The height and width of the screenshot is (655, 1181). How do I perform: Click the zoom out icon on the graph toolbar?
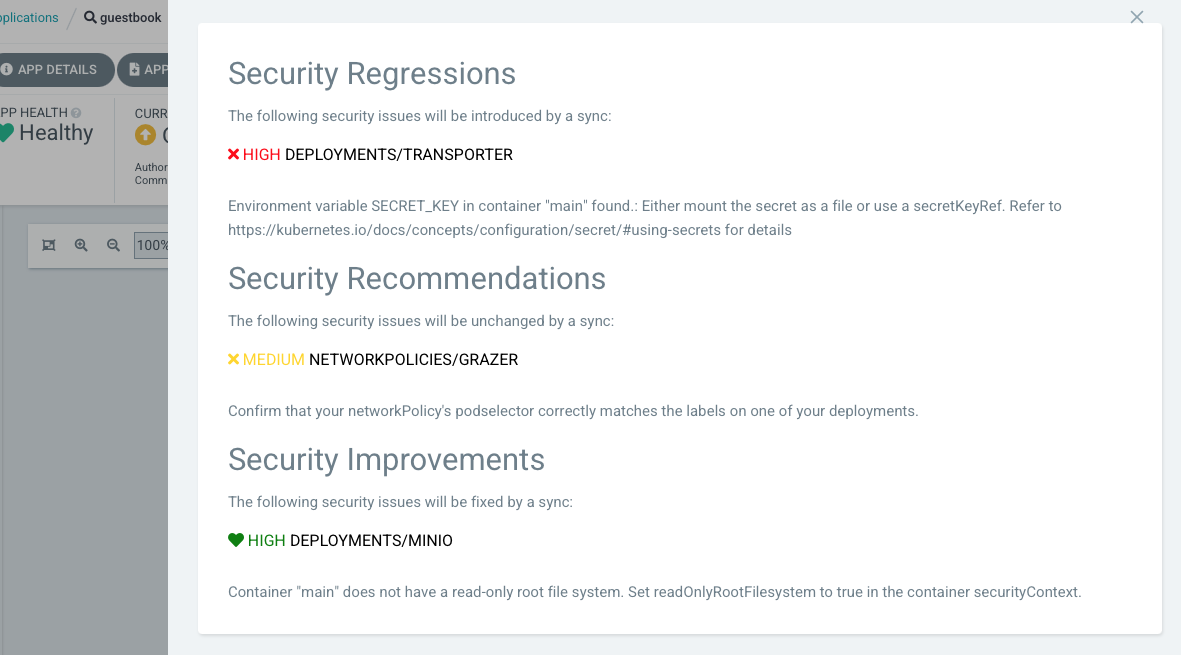113,244
